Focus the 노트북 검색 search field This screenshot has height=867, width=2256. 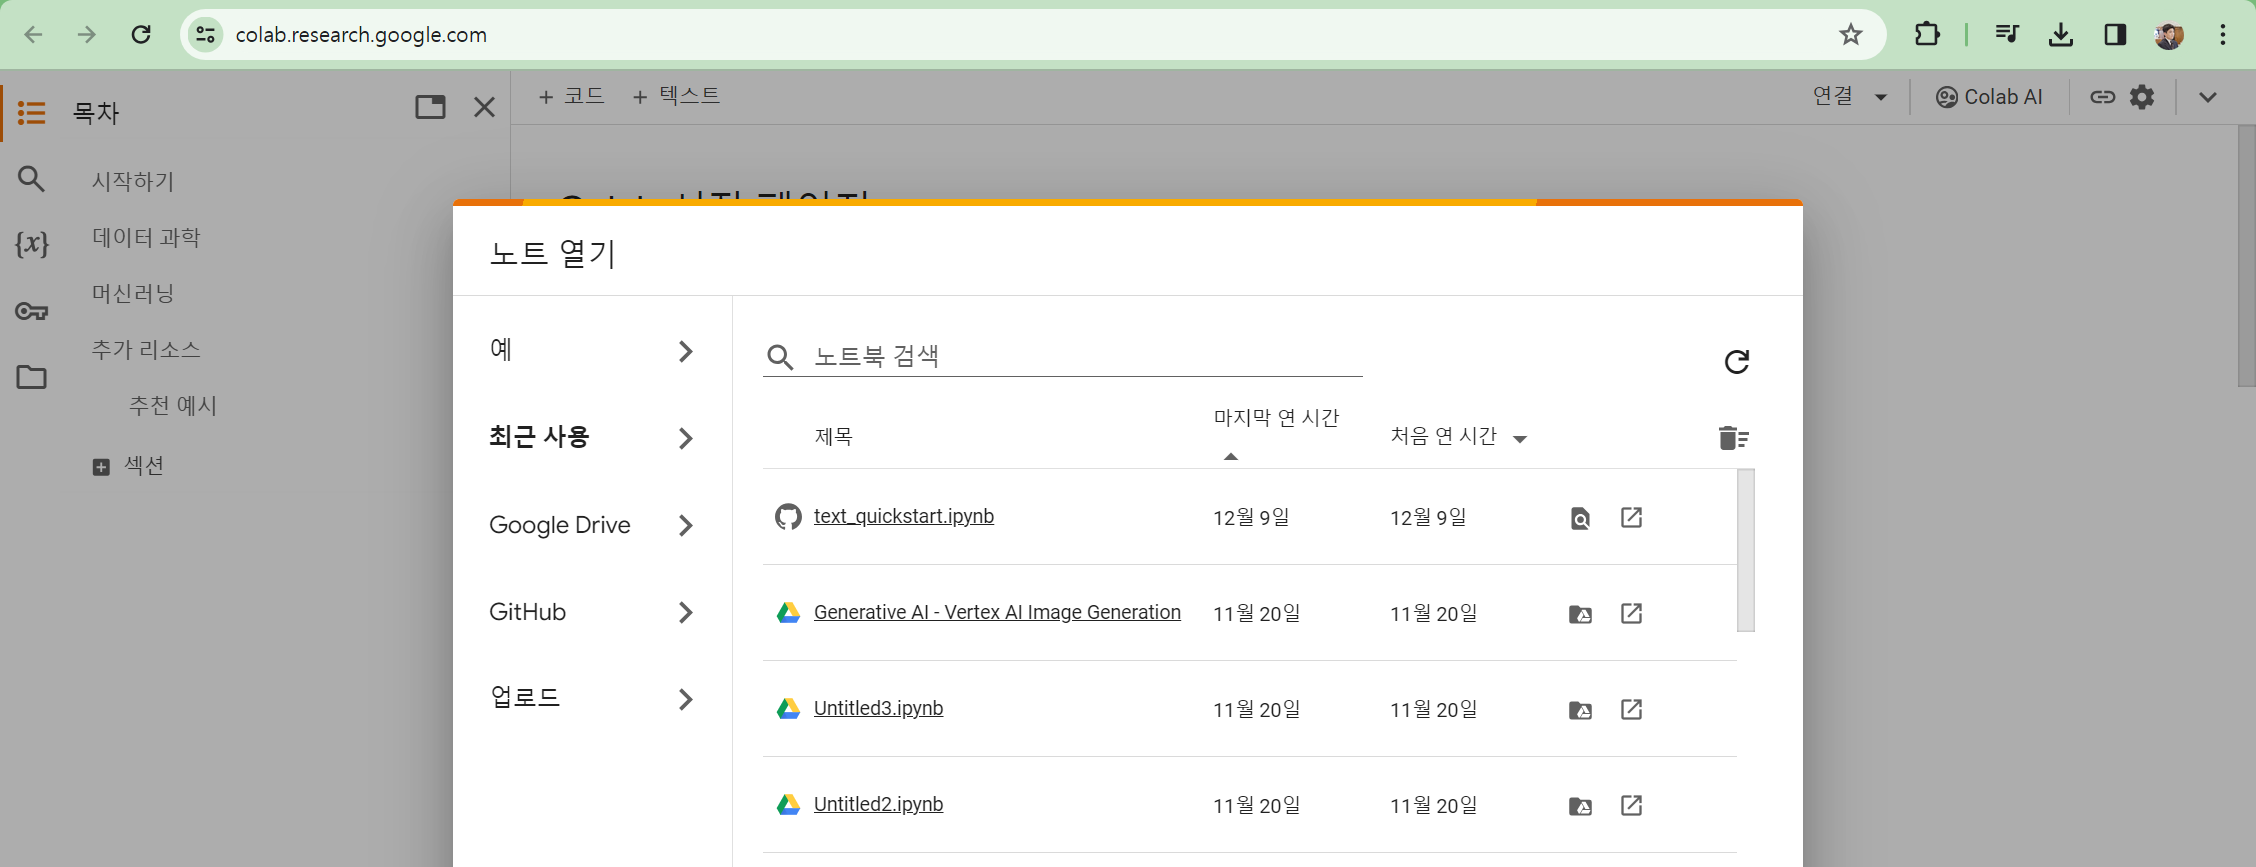coord(1062,357)
